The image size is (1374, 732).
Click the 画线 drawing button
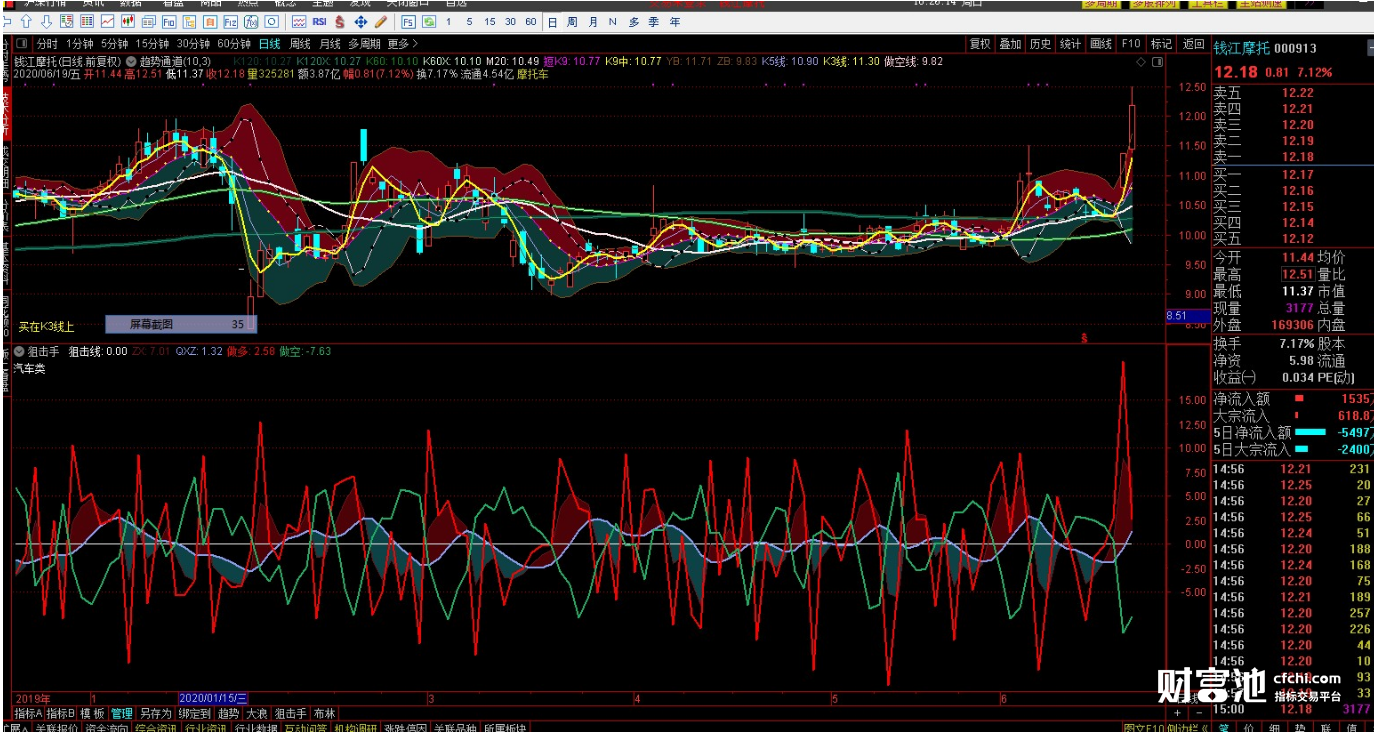pyautogui.click(x=1100, y=44)
